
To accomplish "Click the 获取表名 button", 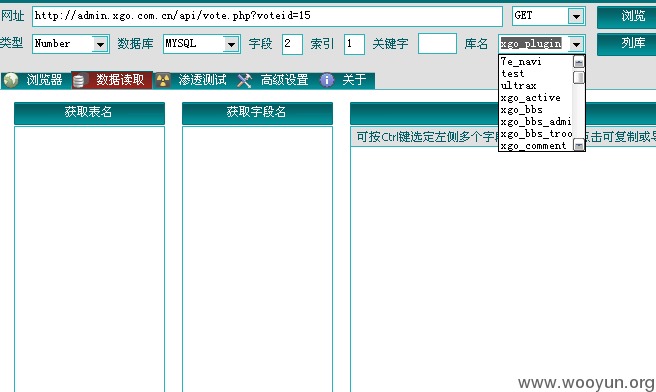I will (x=89, y=113).
